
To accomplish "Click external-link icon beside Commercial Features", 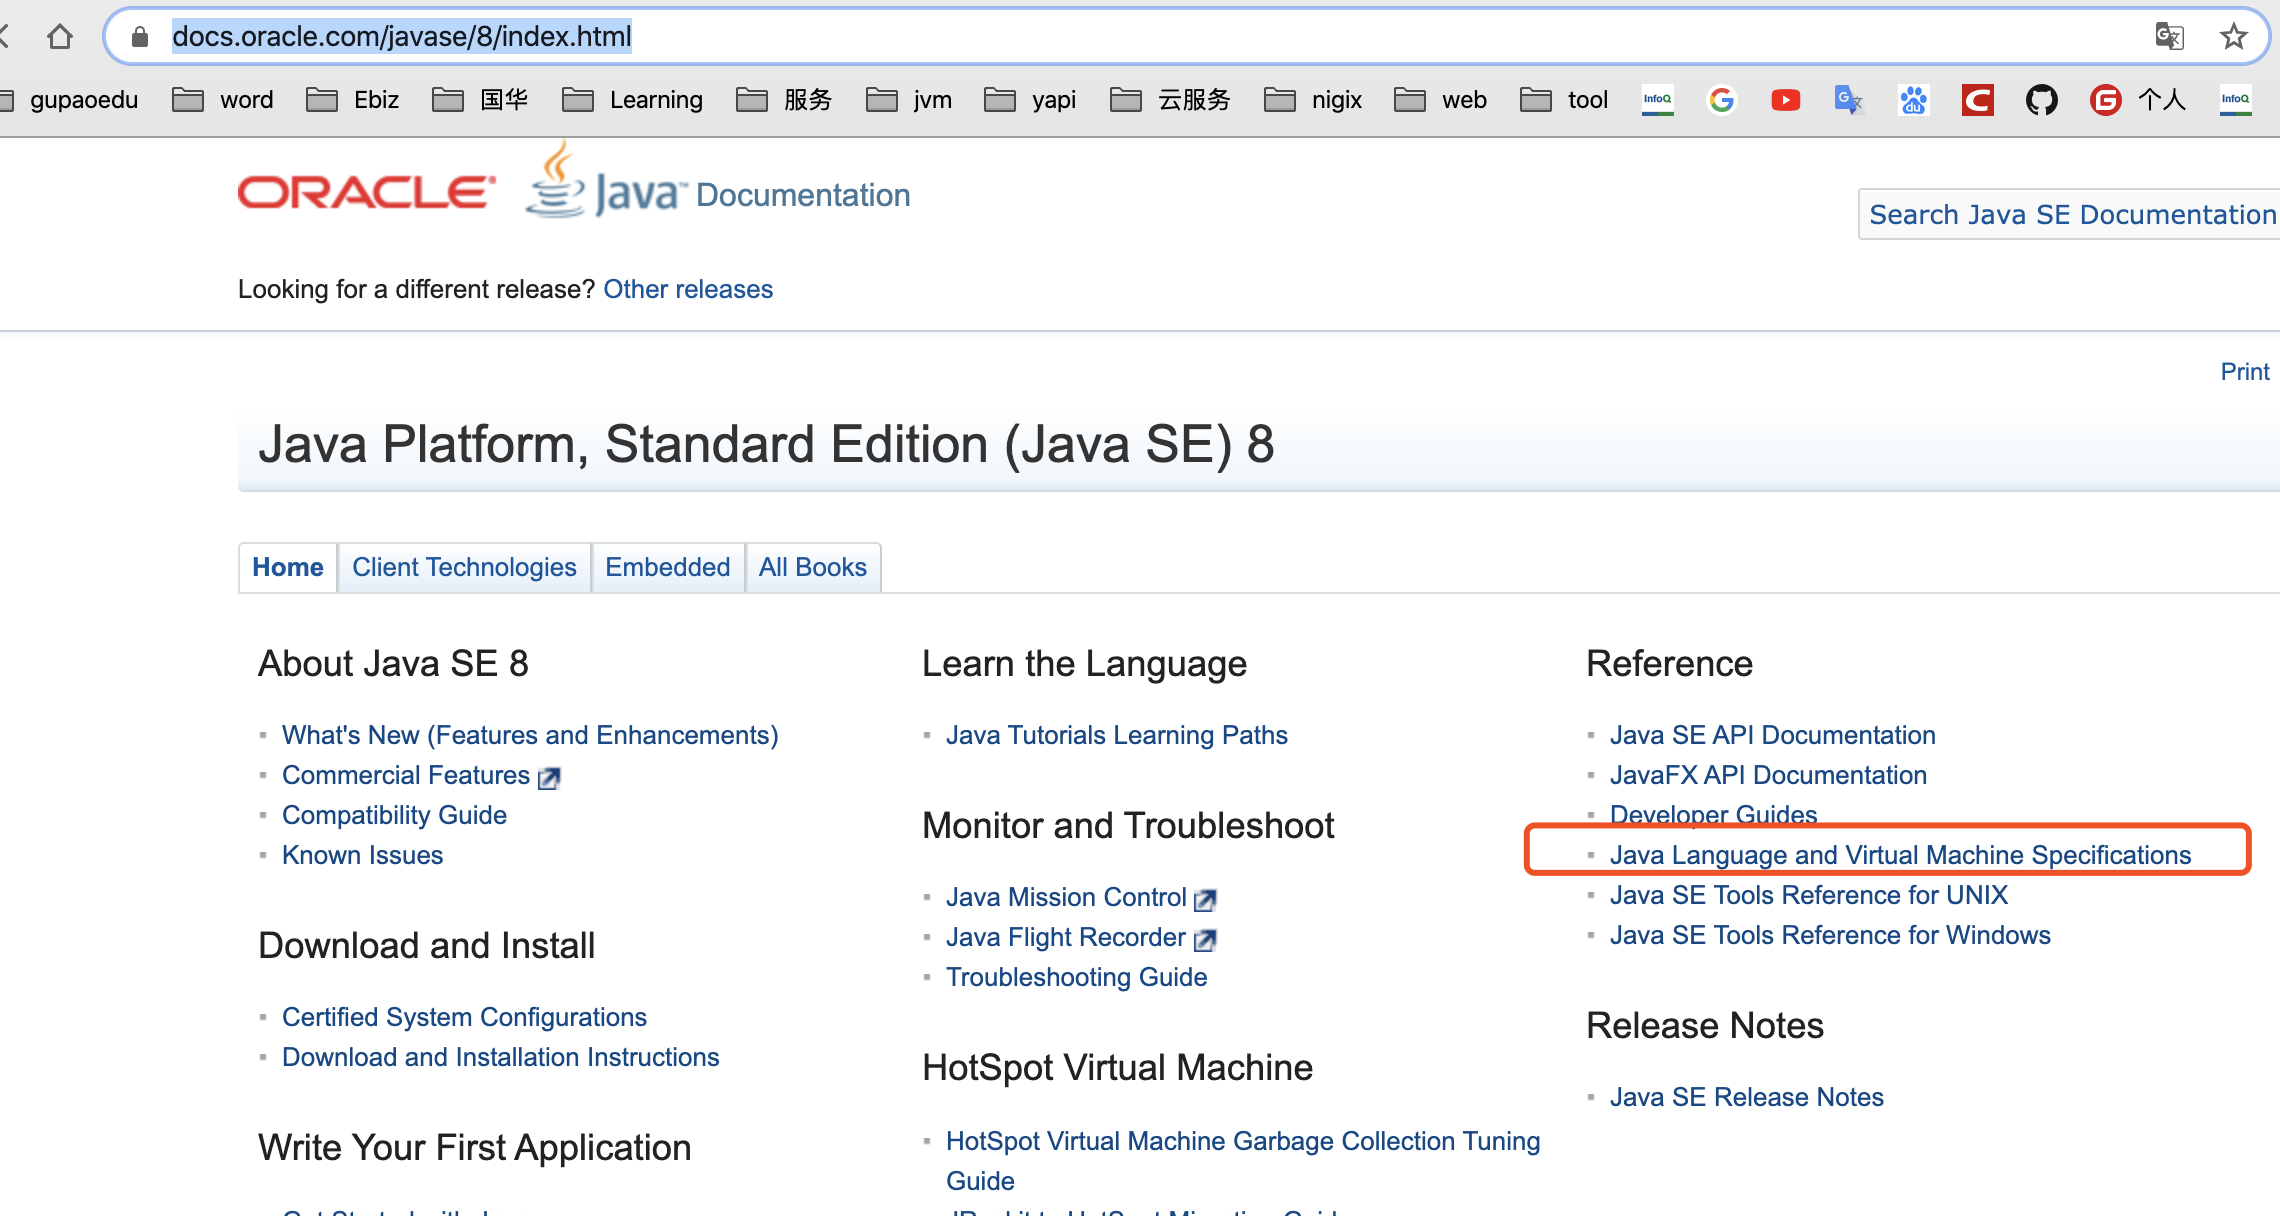I will click(x=549, y=777).
